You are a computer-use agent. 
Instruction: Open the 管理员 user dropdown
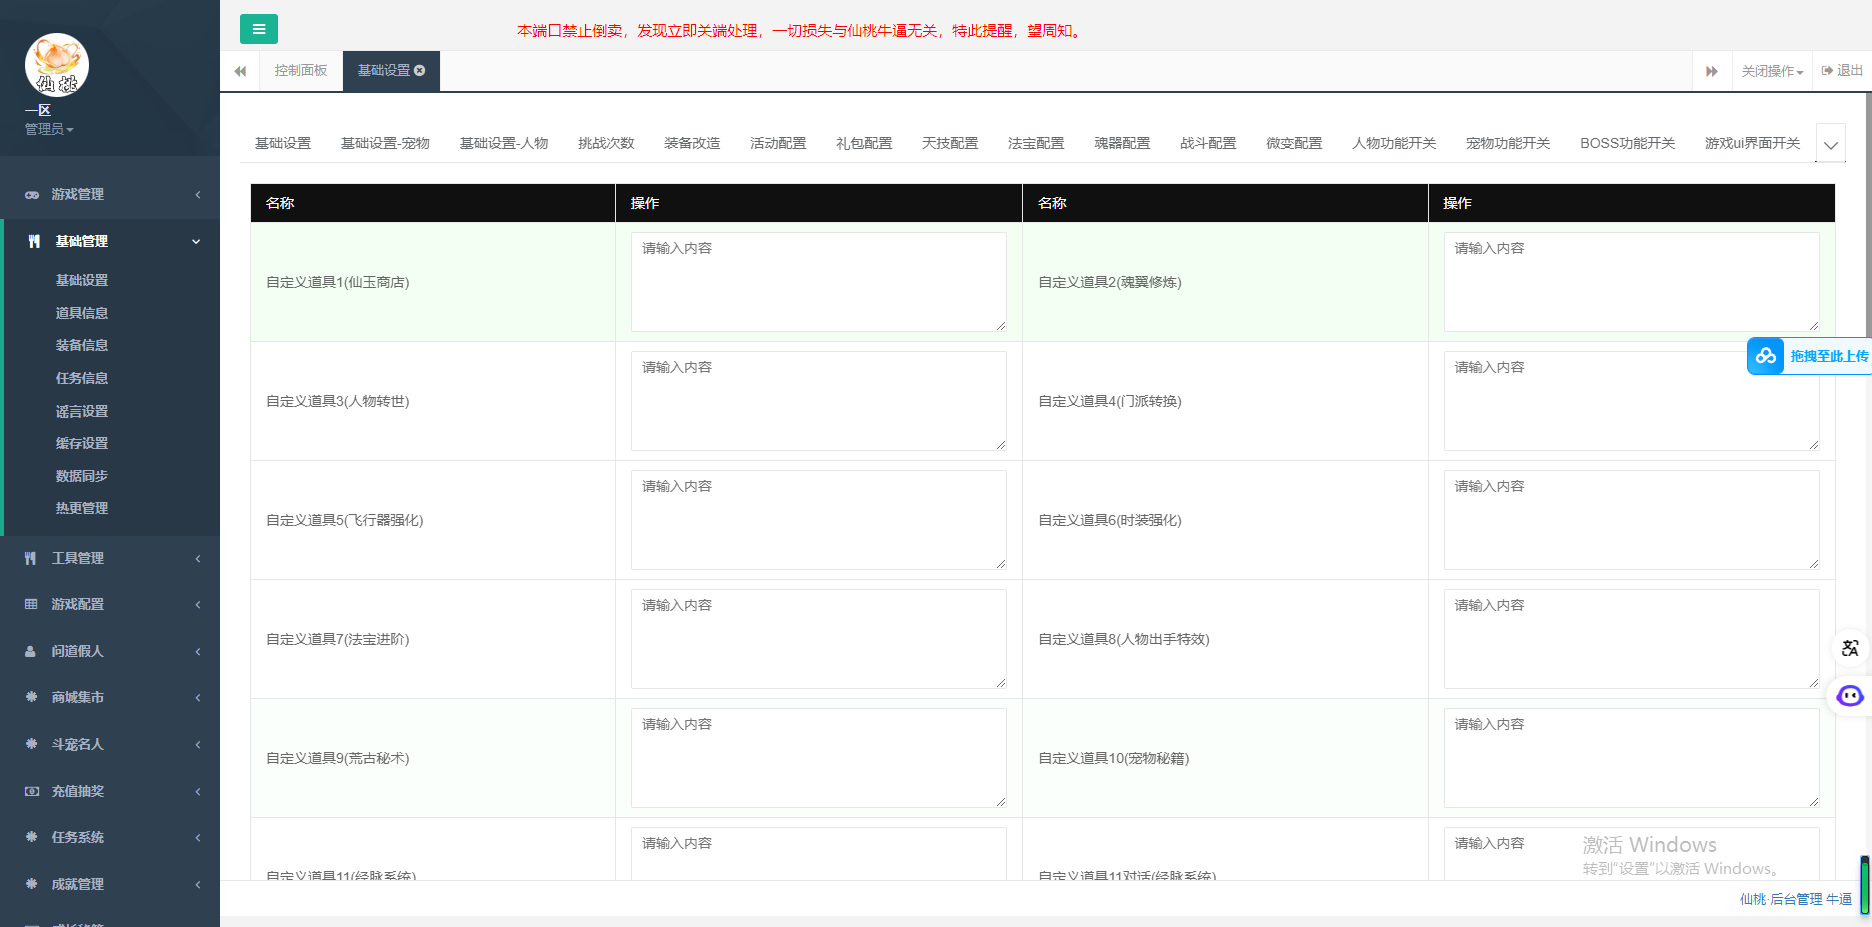pos(49,129)
